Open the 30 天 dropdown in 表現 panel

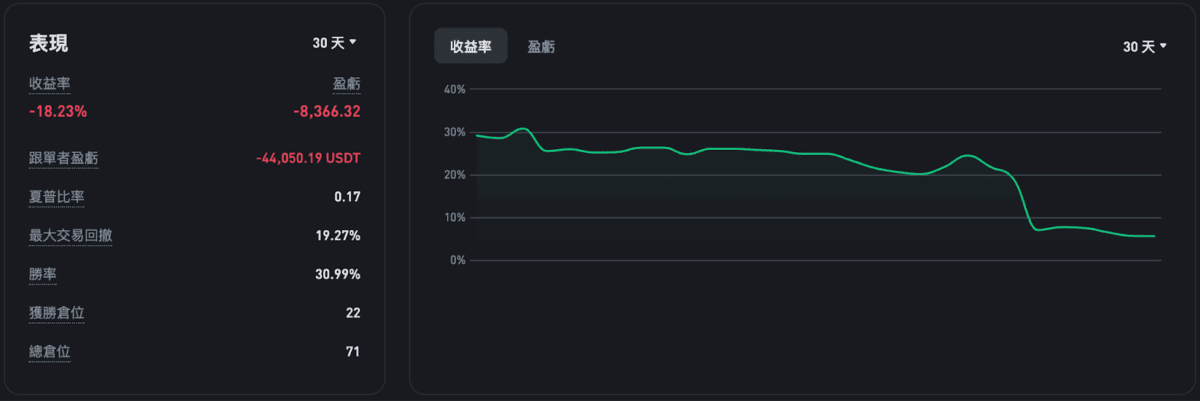(x=335, y=43)
